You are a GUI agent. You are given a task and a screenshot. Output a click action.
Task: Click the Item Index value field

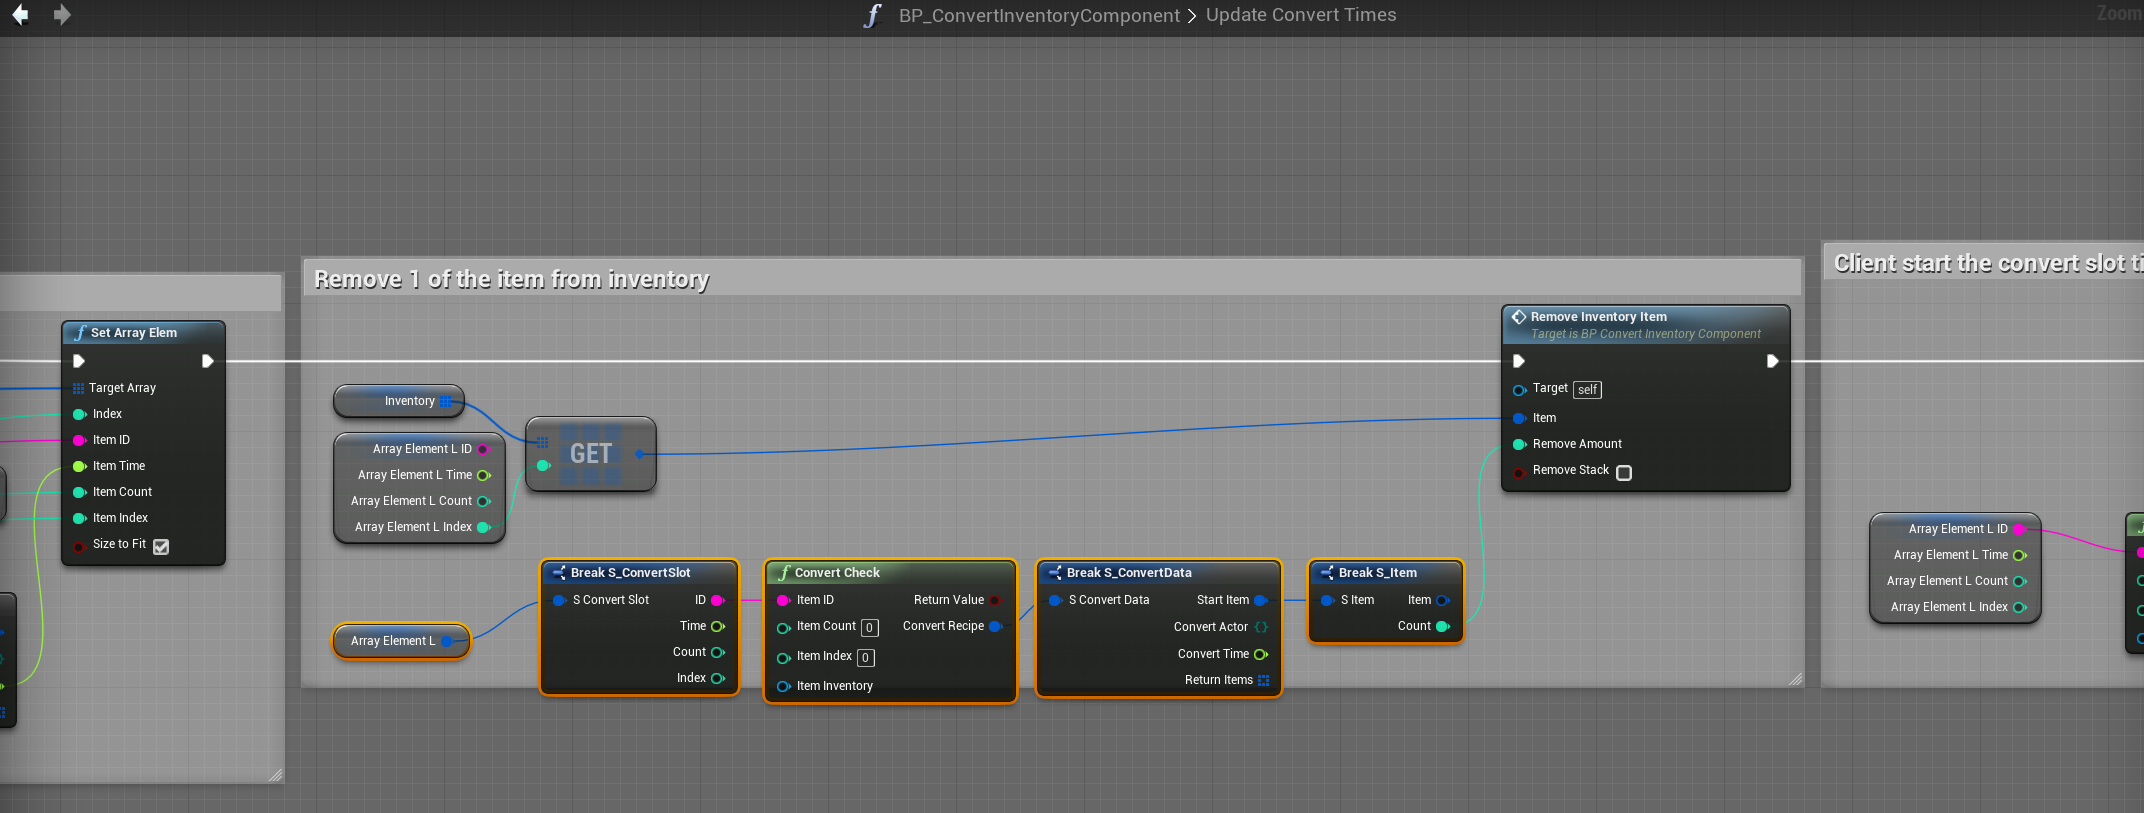(x=866, y=658)
